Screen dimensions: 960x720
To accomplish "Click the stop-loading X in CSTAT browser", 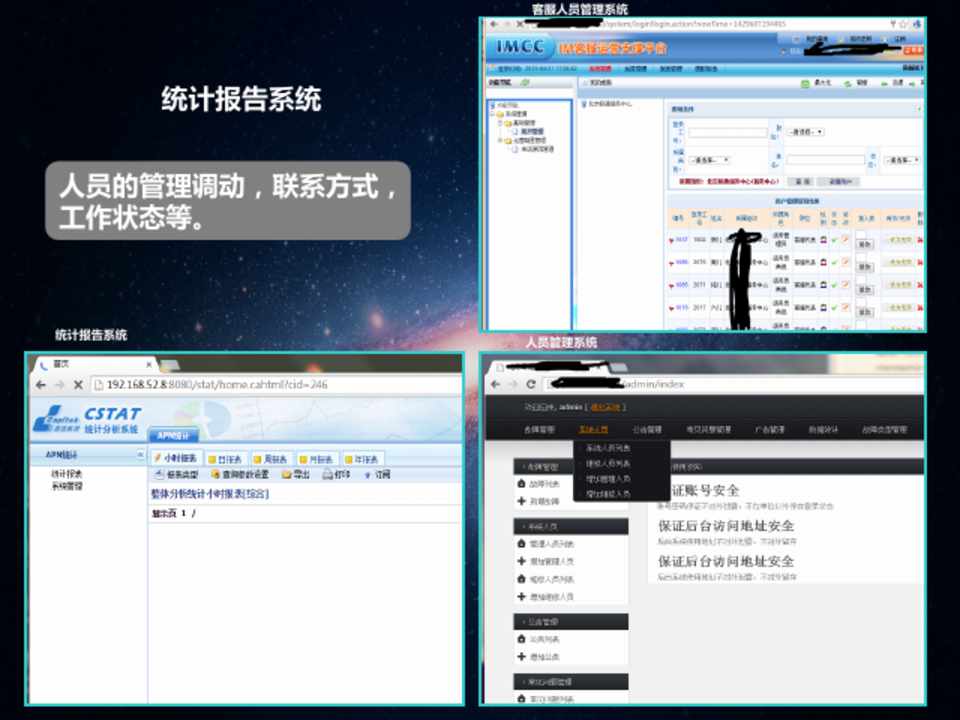I will 77,385.
